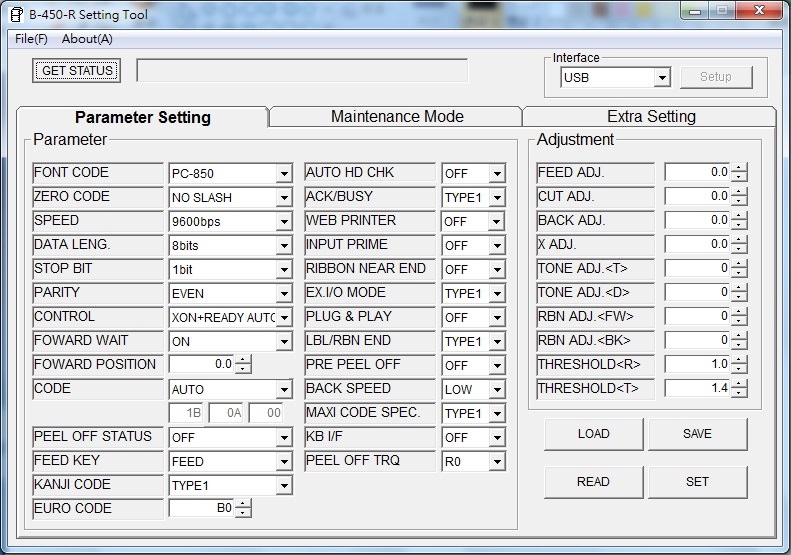Open the Interface USB dropdown
The width and height of the screenshot is (791, 555).
point(661,78)
